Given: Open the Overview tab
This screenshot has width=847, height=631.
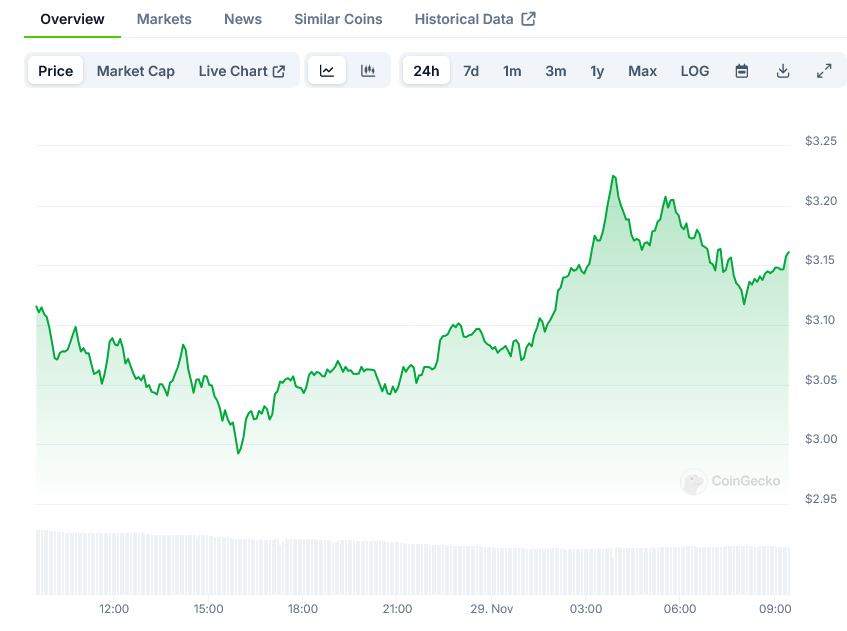Looking at the screenshot, I should [72, 19].
